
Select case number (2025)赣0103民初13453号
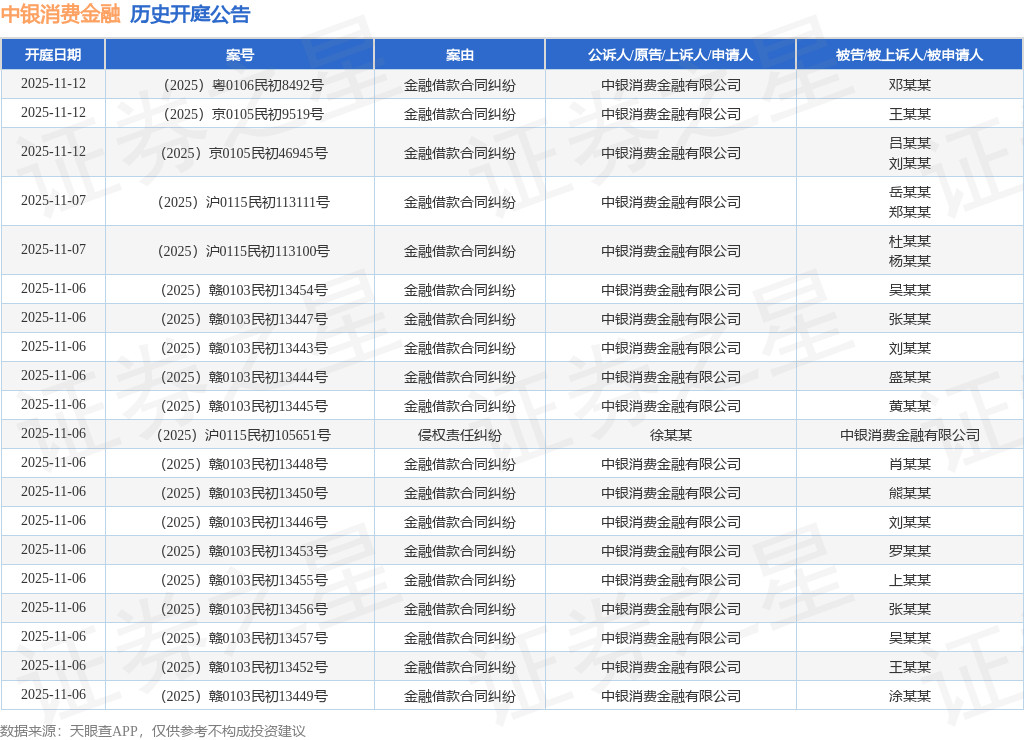tap(244, 551)
